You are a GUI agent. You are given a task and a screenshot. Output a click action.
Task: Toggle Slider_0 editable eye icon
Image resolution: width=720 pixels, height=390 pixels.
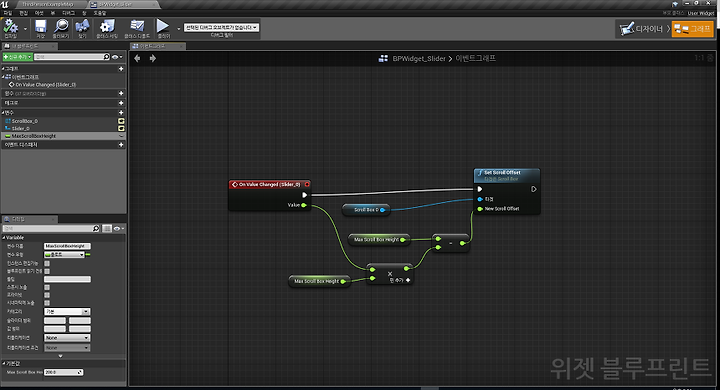click(121, 129)
